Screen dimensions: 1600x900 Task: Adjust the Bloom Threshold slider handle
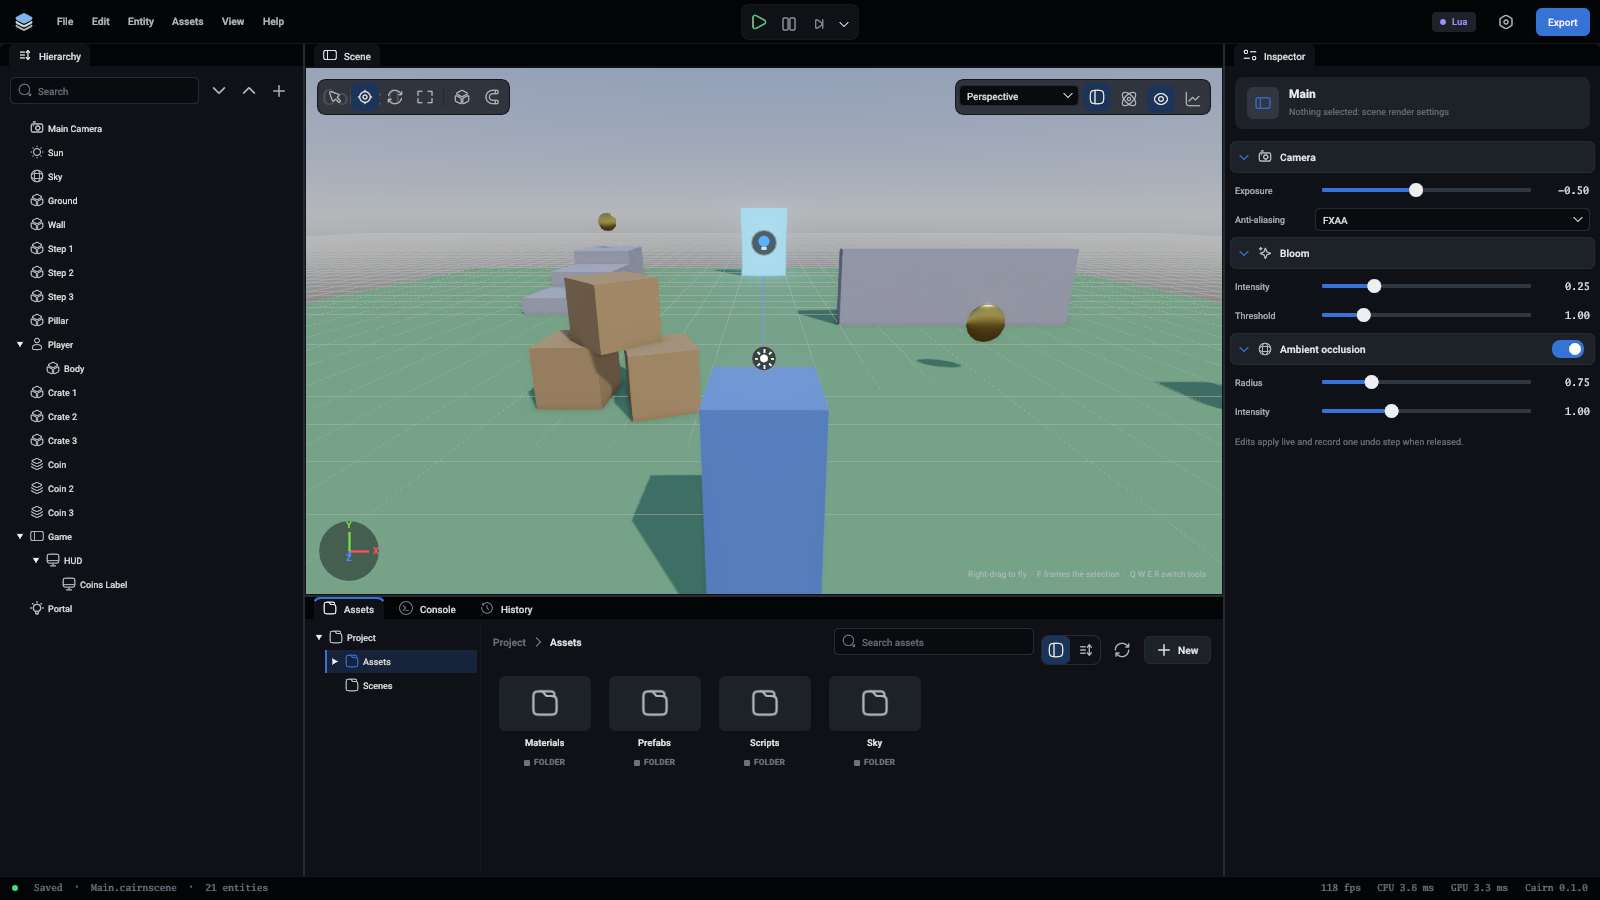pyautogui.click(x=1363, y=315)
